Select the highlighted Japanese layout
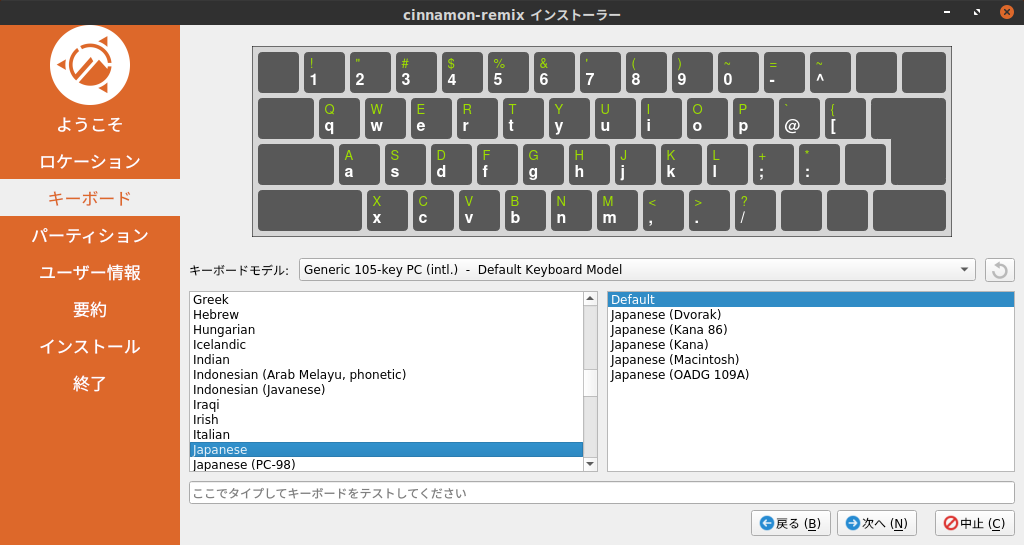The image size is (1024, 545). [x=386, y=450]
